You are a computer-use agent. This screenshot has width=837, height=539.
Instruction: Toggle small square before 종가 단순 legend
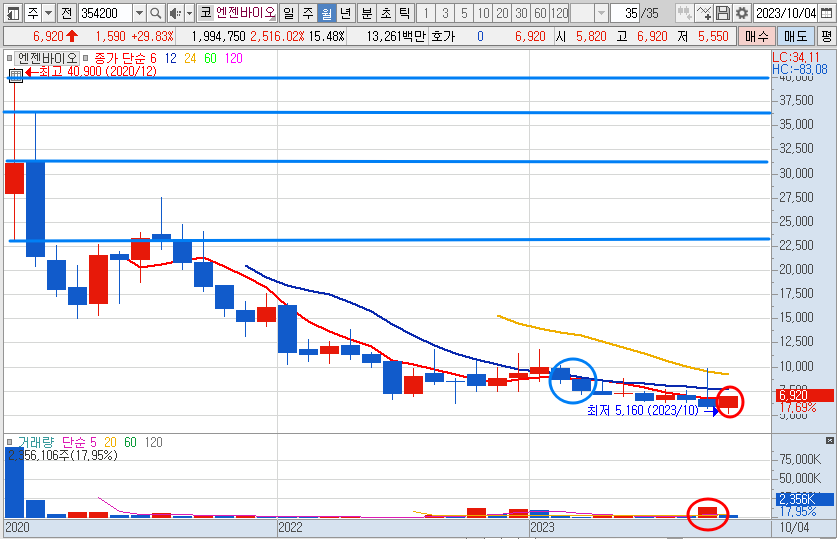click(x=85, y=58)
